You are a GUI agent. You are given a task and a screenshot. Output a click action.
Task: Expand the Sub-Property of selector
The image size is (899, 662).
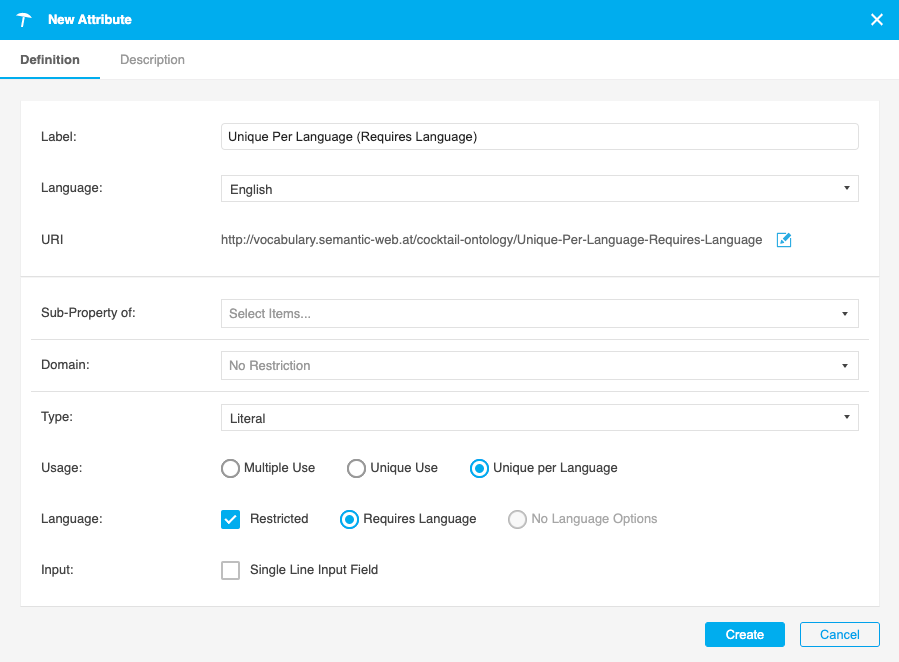[540, 313]
